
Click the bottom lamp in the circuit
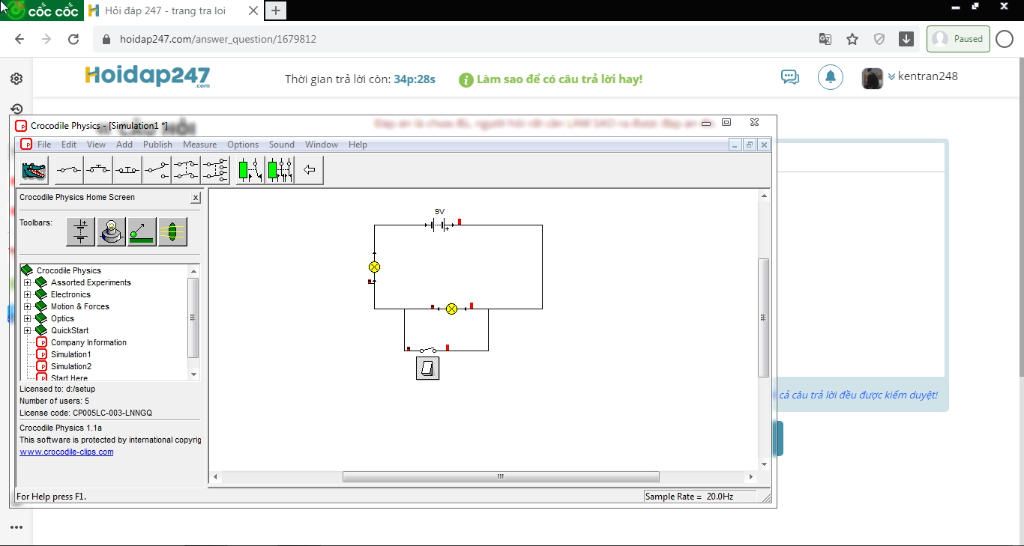[451, 309]
